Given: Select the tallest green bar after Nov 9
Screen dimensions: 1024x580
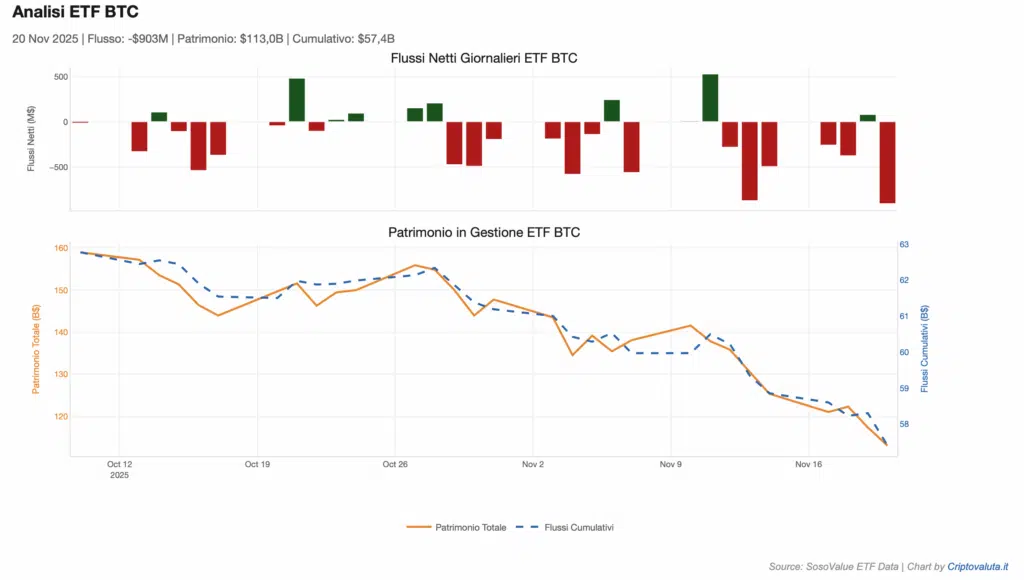Looking at the screenshot, I should [710, 98].
